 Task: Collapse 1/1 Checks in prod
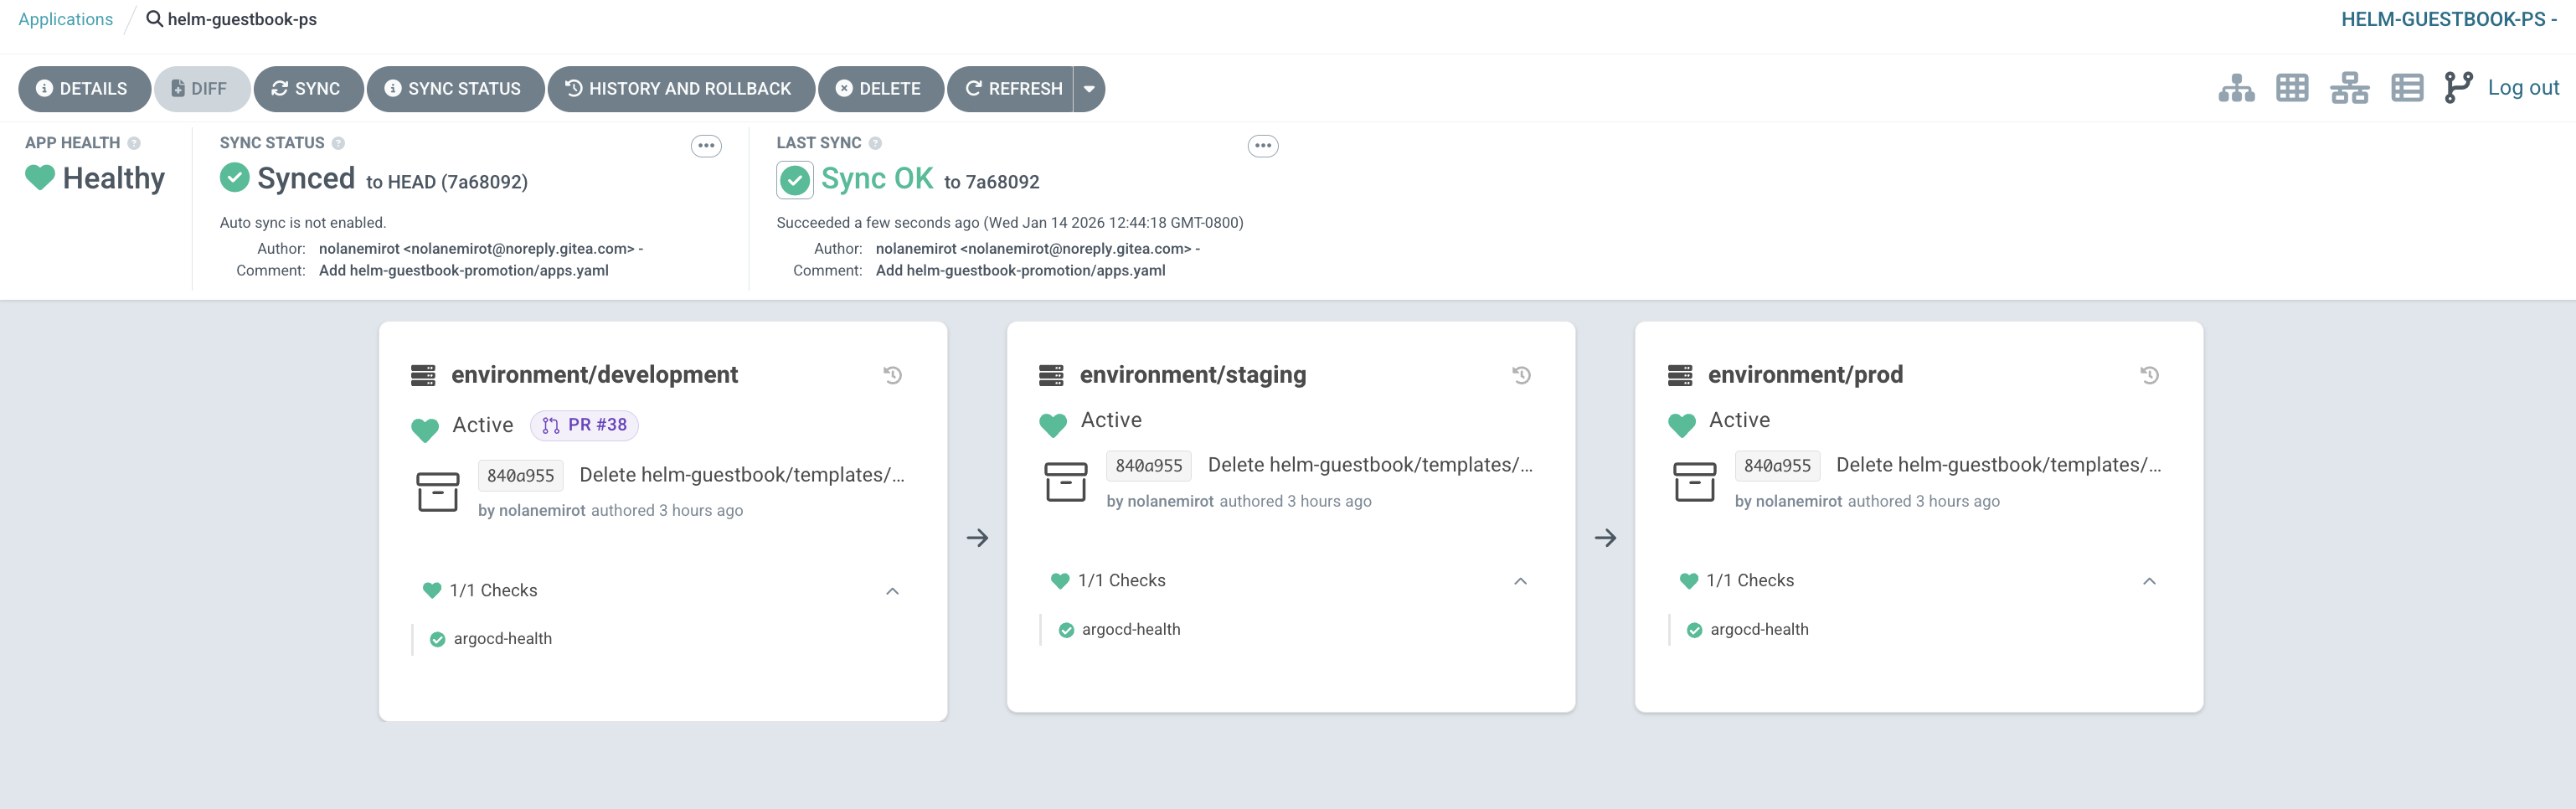[x=2149, y=581]
